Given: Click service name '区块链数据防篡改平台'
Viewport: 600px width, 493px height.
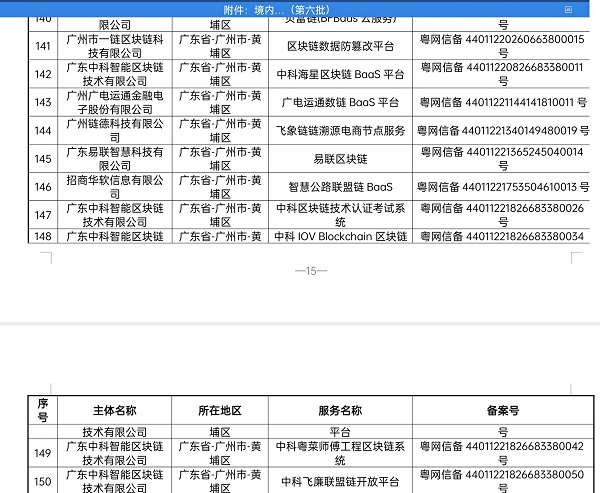Looking at the screenshot, I should point(341,46).
